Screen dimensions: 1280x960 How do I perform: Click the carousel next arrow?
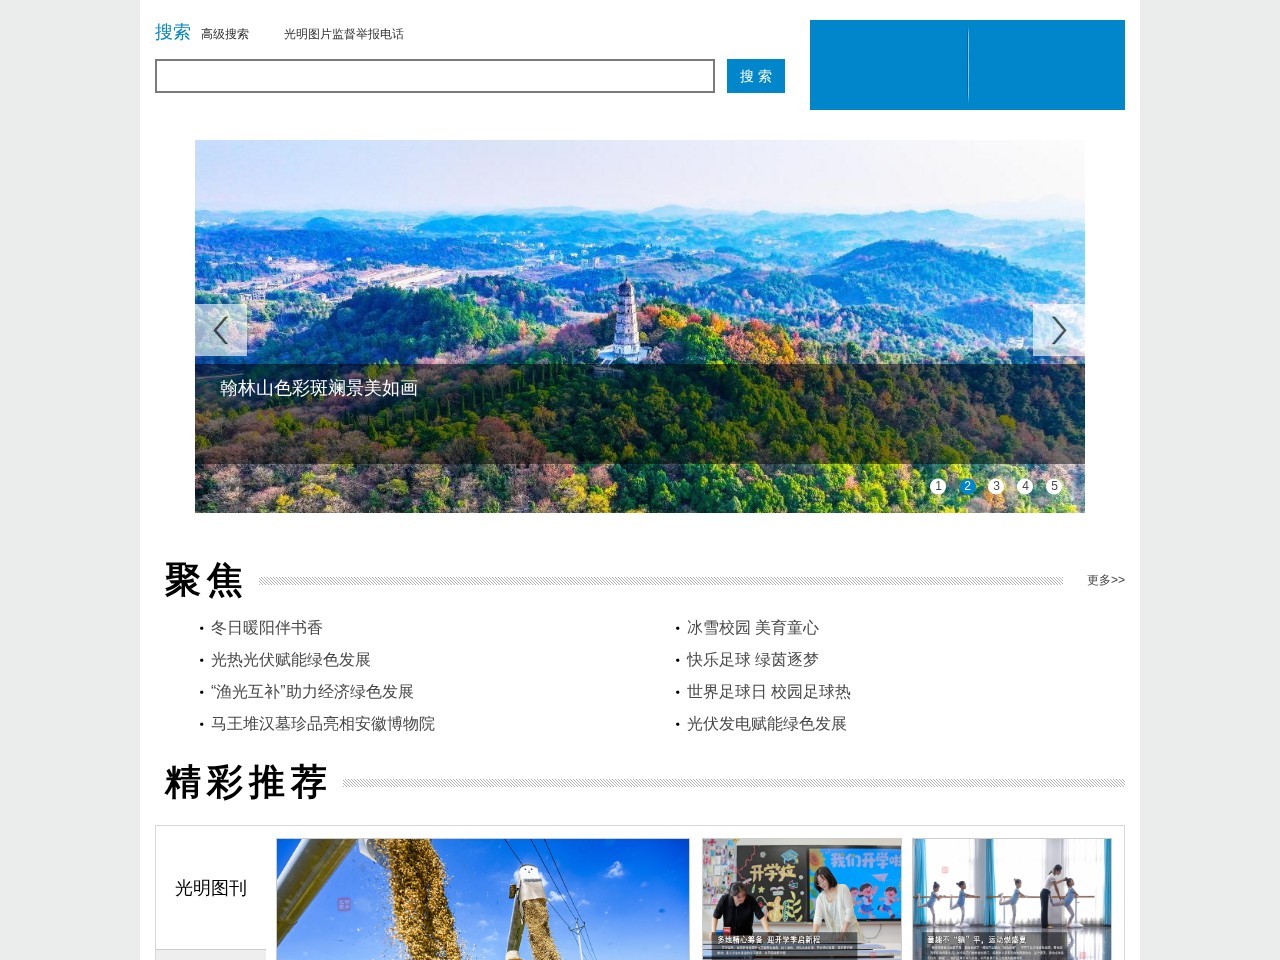[x=1058, y=329]
